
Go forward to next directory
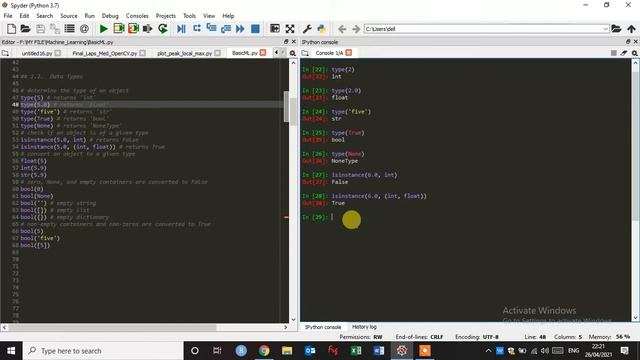356,29
